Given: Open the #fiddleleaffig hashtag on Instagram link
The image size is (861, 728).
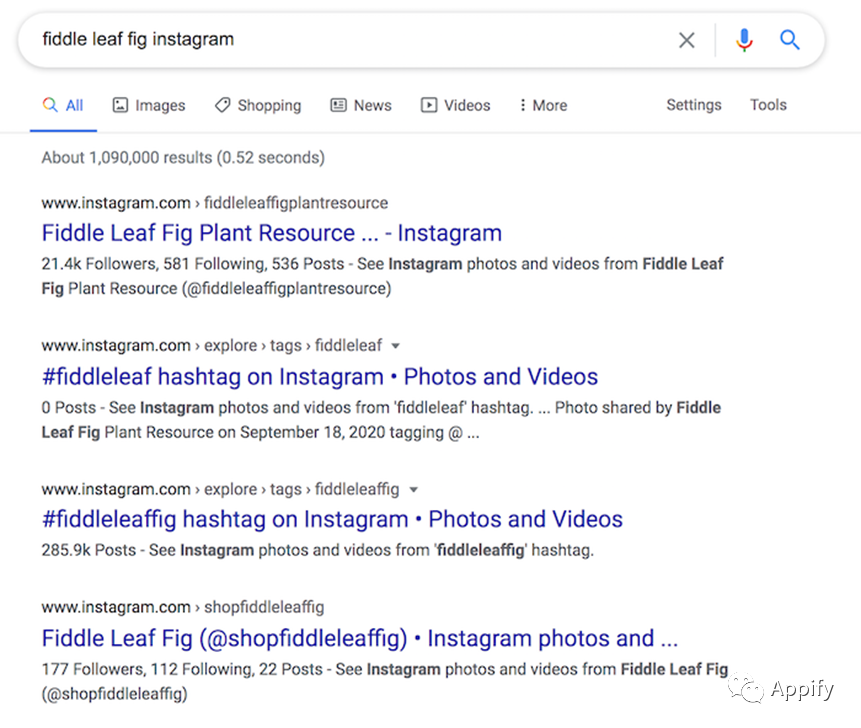Looking at the screenshot, I should click(332, 519).
